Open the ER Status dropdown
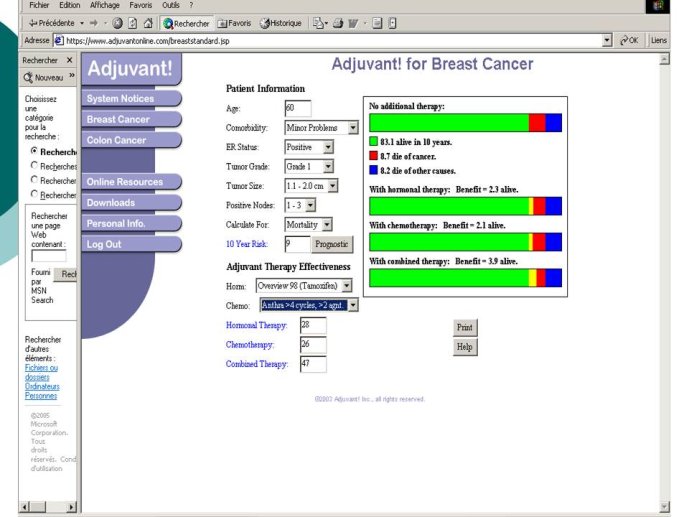The width and height of the screenshot is (689, 517). [309, 147]
